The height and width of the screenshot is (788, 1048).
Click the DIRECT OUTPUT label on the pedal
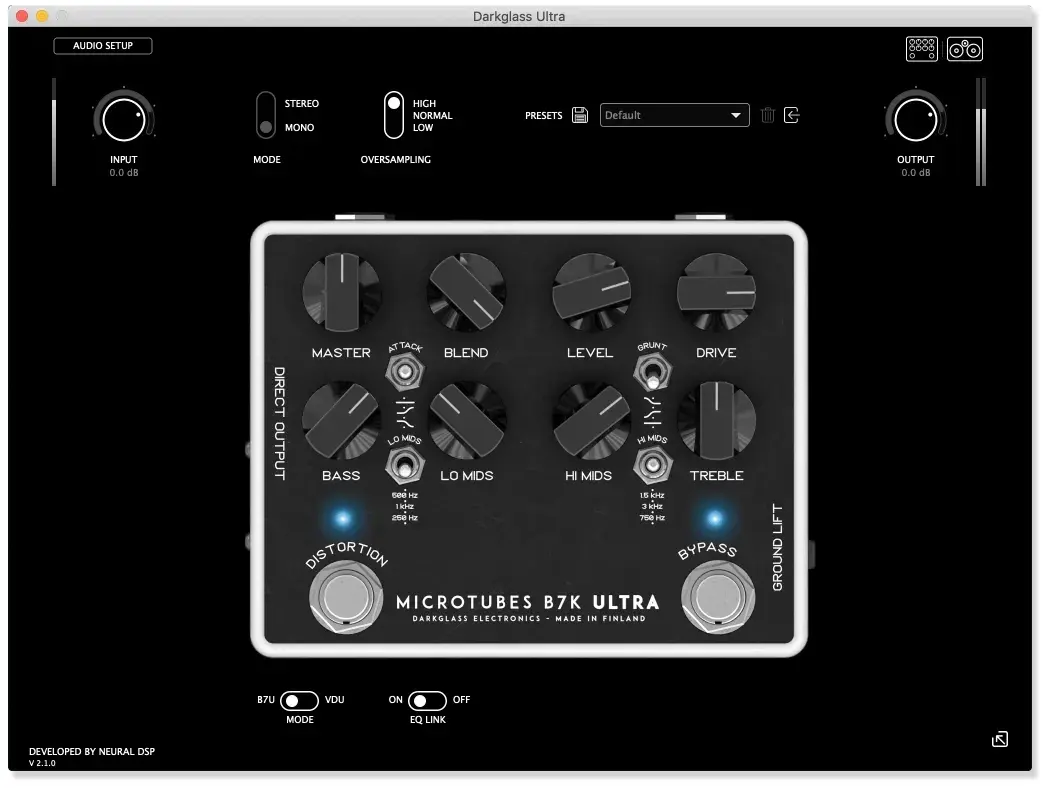coord(279,423)
